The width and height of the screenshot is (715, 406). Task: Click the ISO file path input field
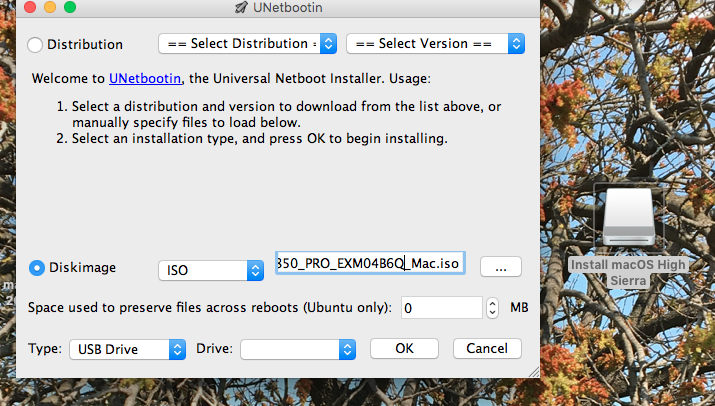click(x=370, y=263)
